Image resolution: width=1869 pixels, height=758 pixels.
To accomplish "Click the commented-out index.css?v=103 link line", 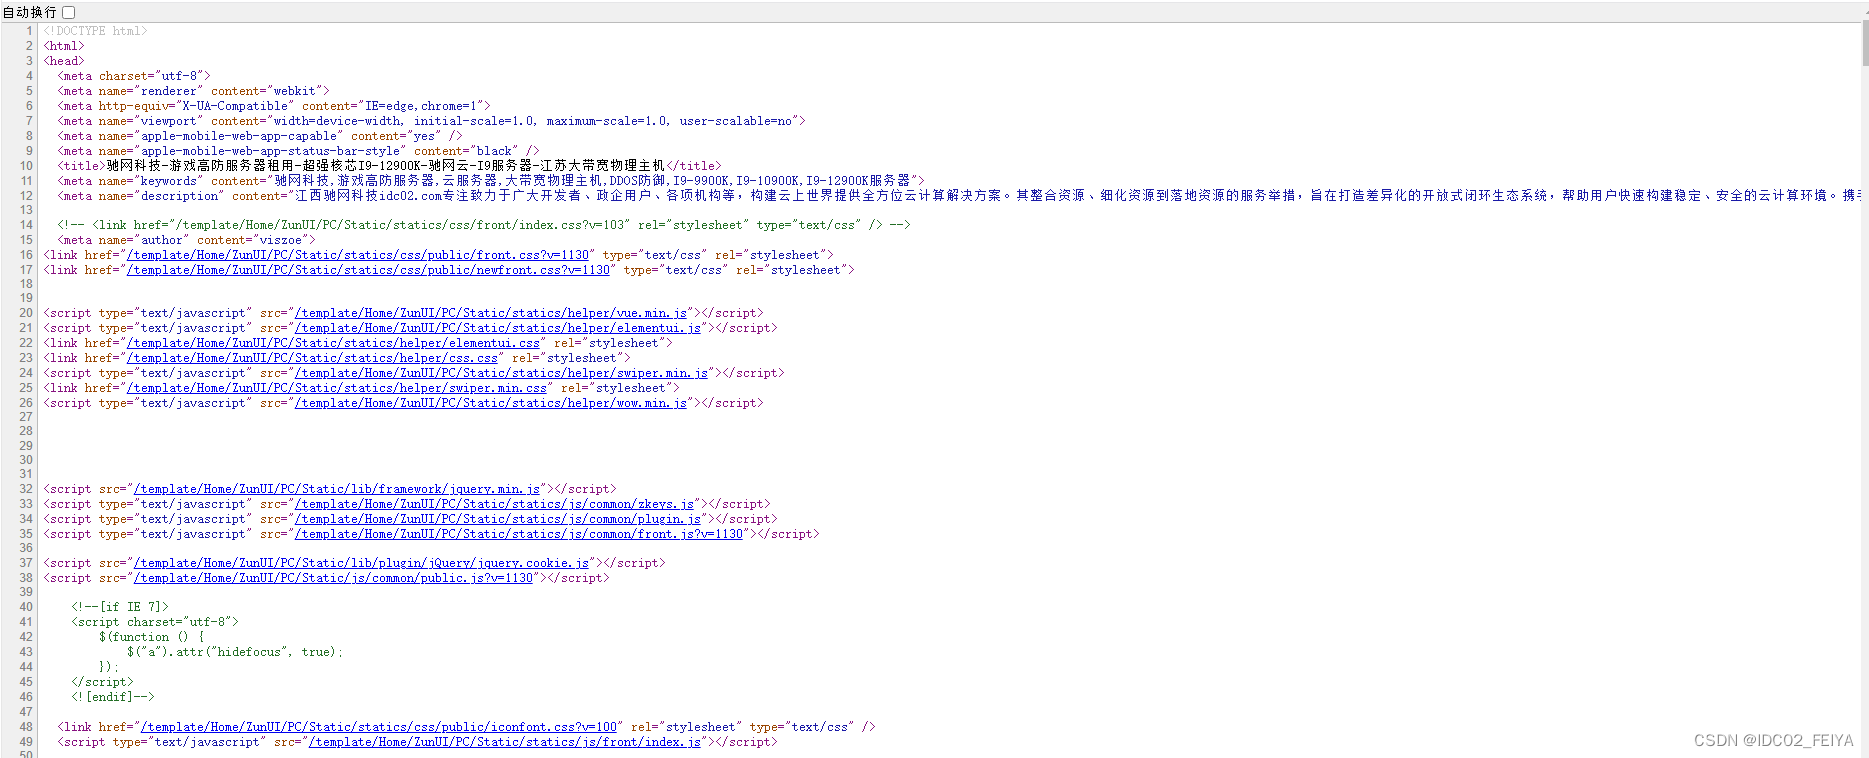I will click(484, 225).
